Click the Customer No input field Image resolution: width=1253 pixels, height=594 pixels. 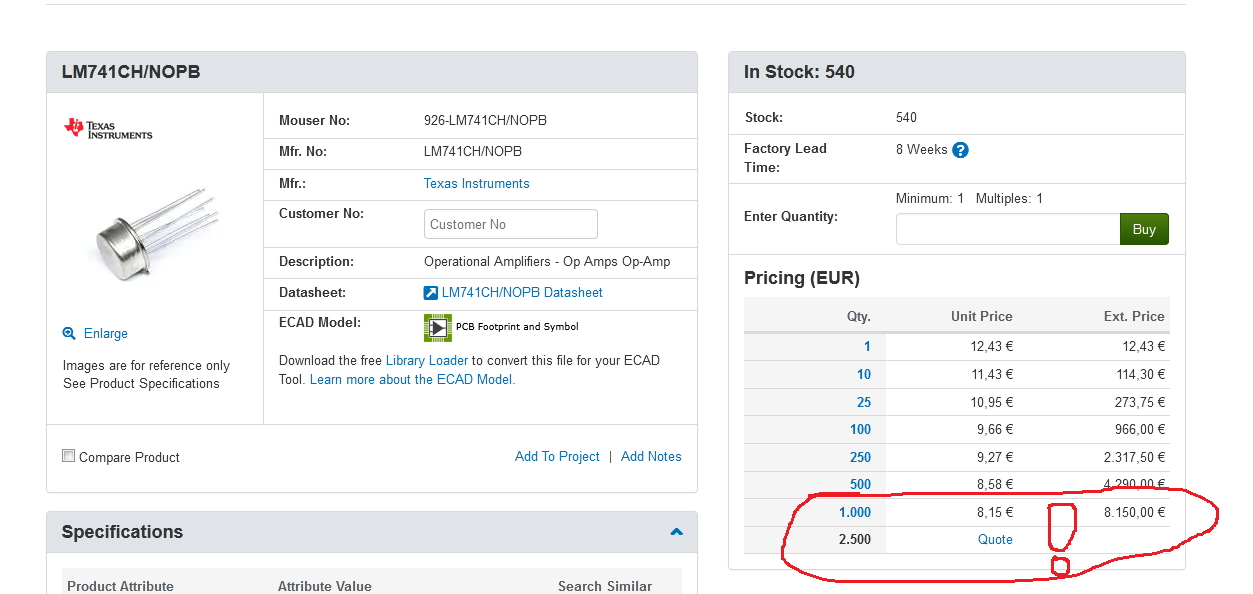click(x=511, y=224)
